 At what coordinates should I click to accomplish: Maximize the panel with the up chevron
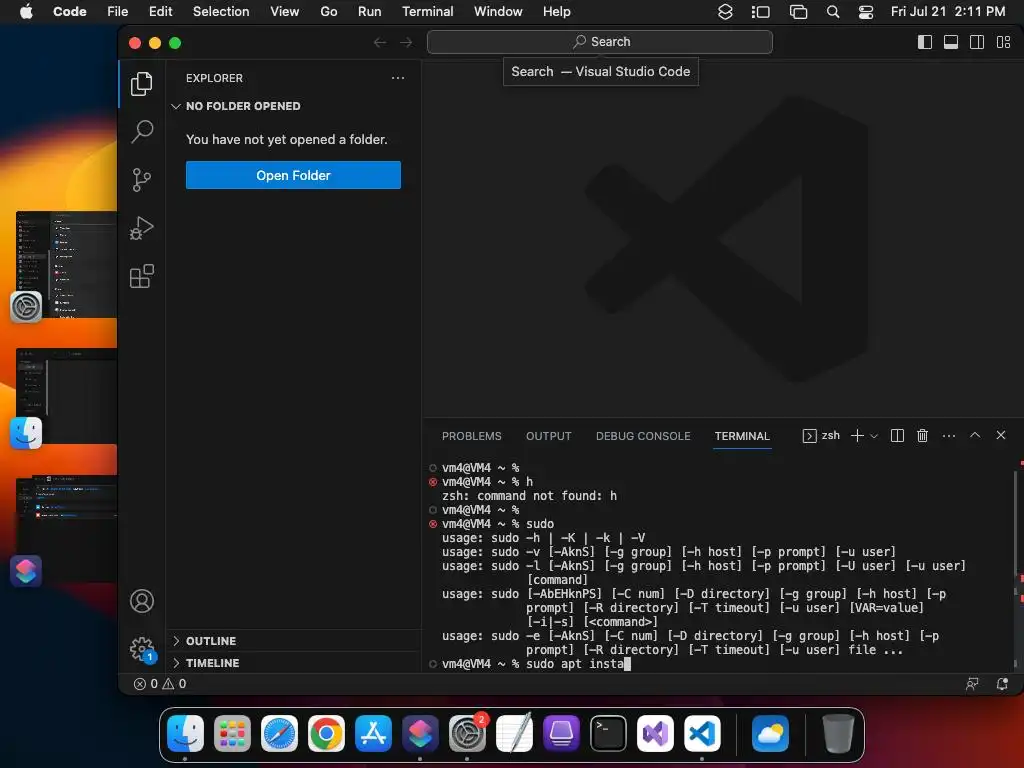[975, 435]
